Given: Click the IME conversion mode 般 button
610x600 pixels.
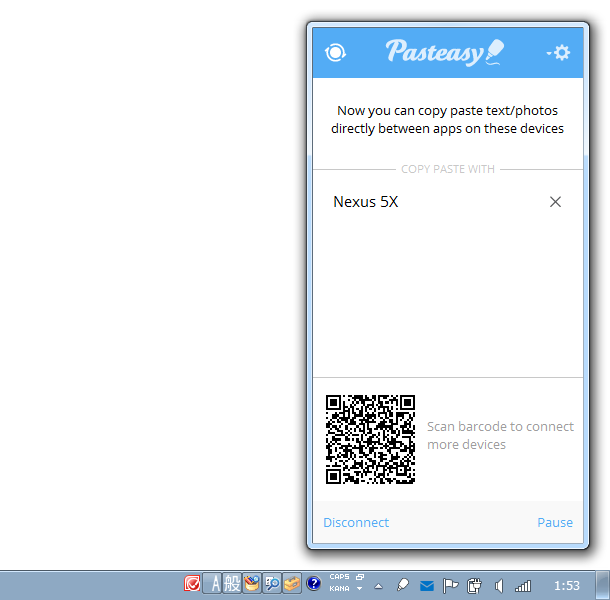Looking at the screenshot, I should 232,584.
